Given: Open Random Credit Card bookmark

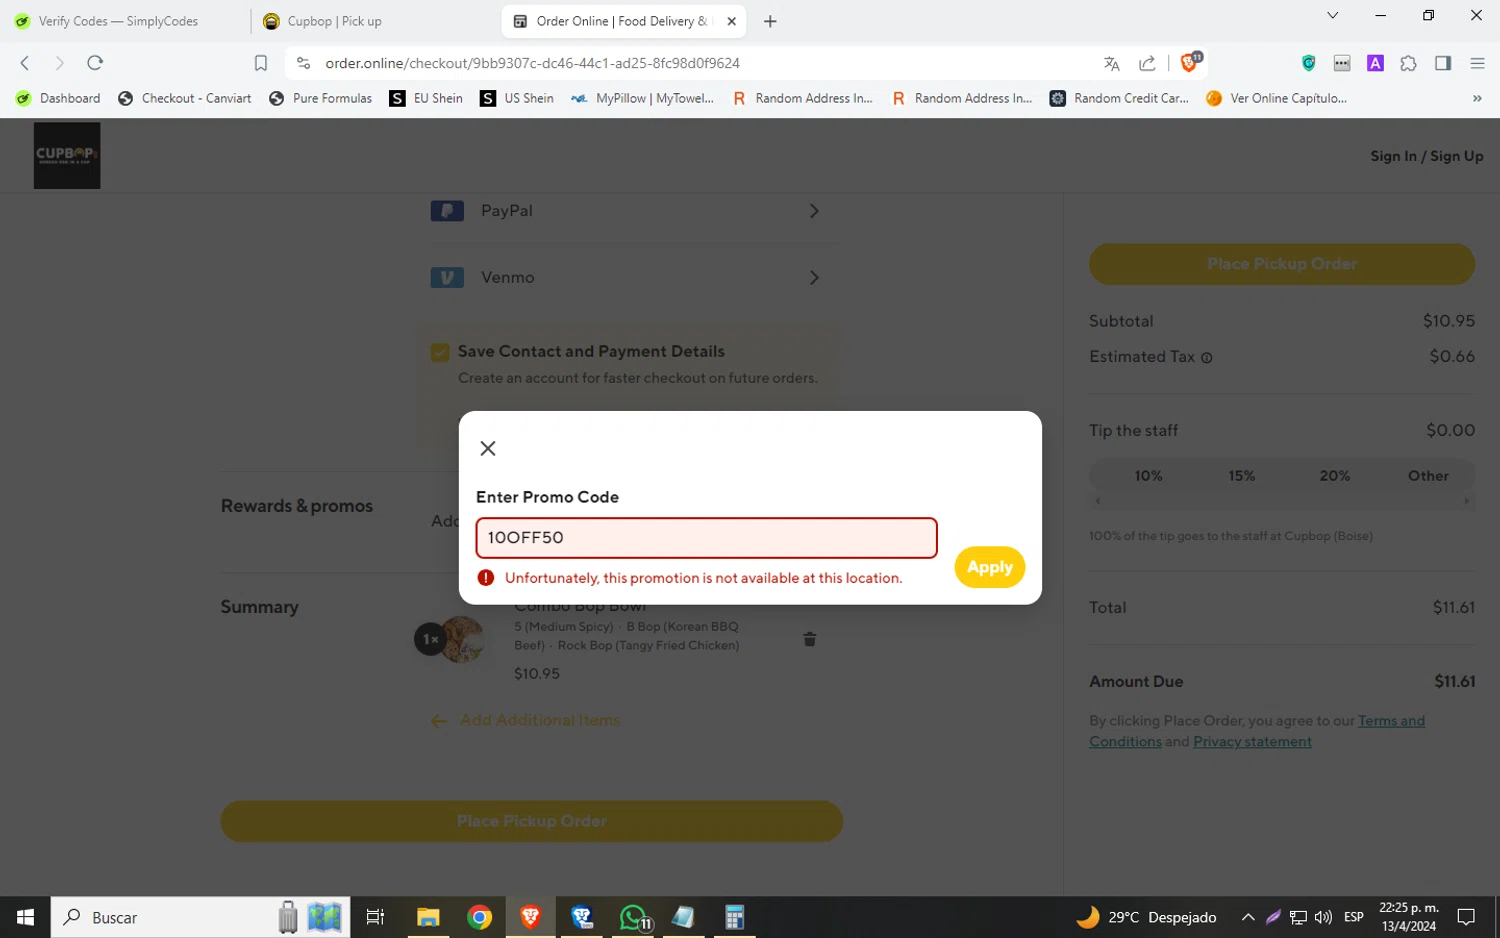Looking at the screenshot, I should click(1120, 98).
